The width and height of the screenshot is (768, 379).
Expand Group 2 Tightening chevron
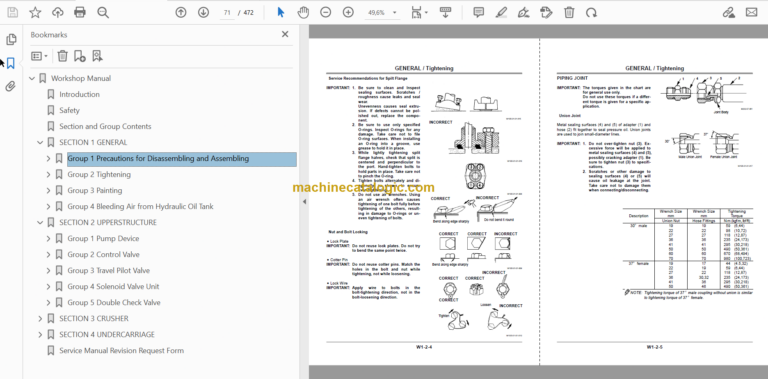coord(48,175)
